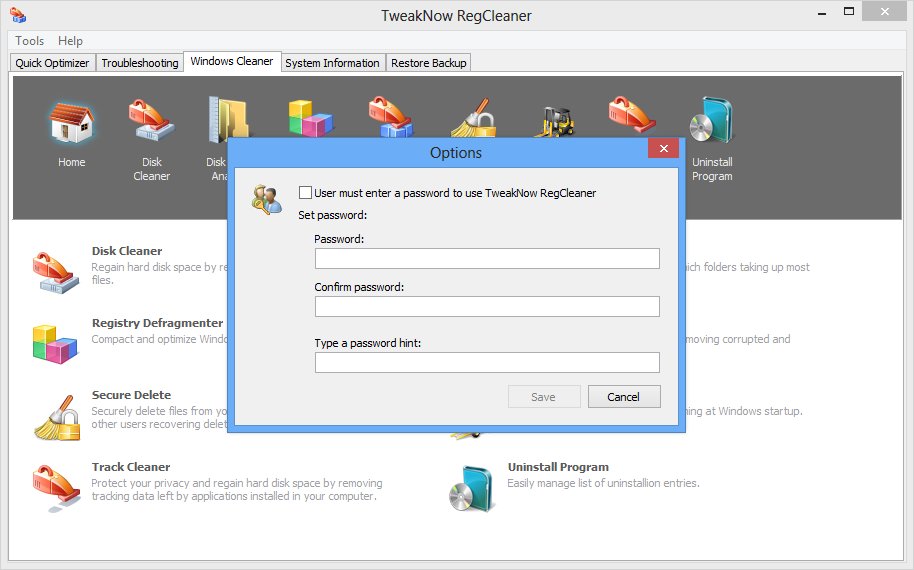
Task: Click the disc box icon beside Uninstall Program list entry
Action: click(x=472, y=488)
